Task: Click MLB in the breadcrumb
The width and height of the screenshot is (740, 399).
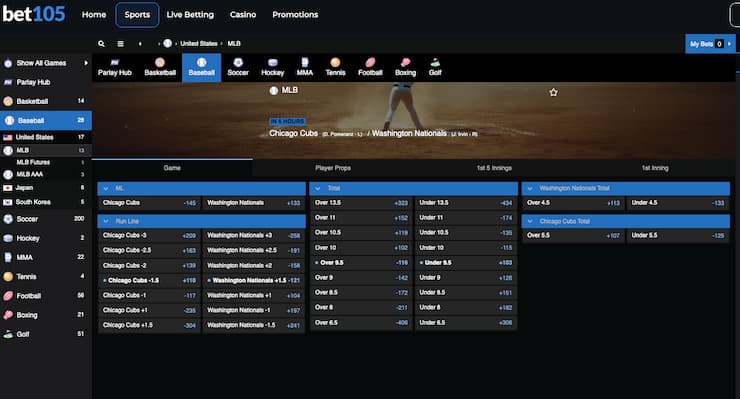Action: [234, 43]
